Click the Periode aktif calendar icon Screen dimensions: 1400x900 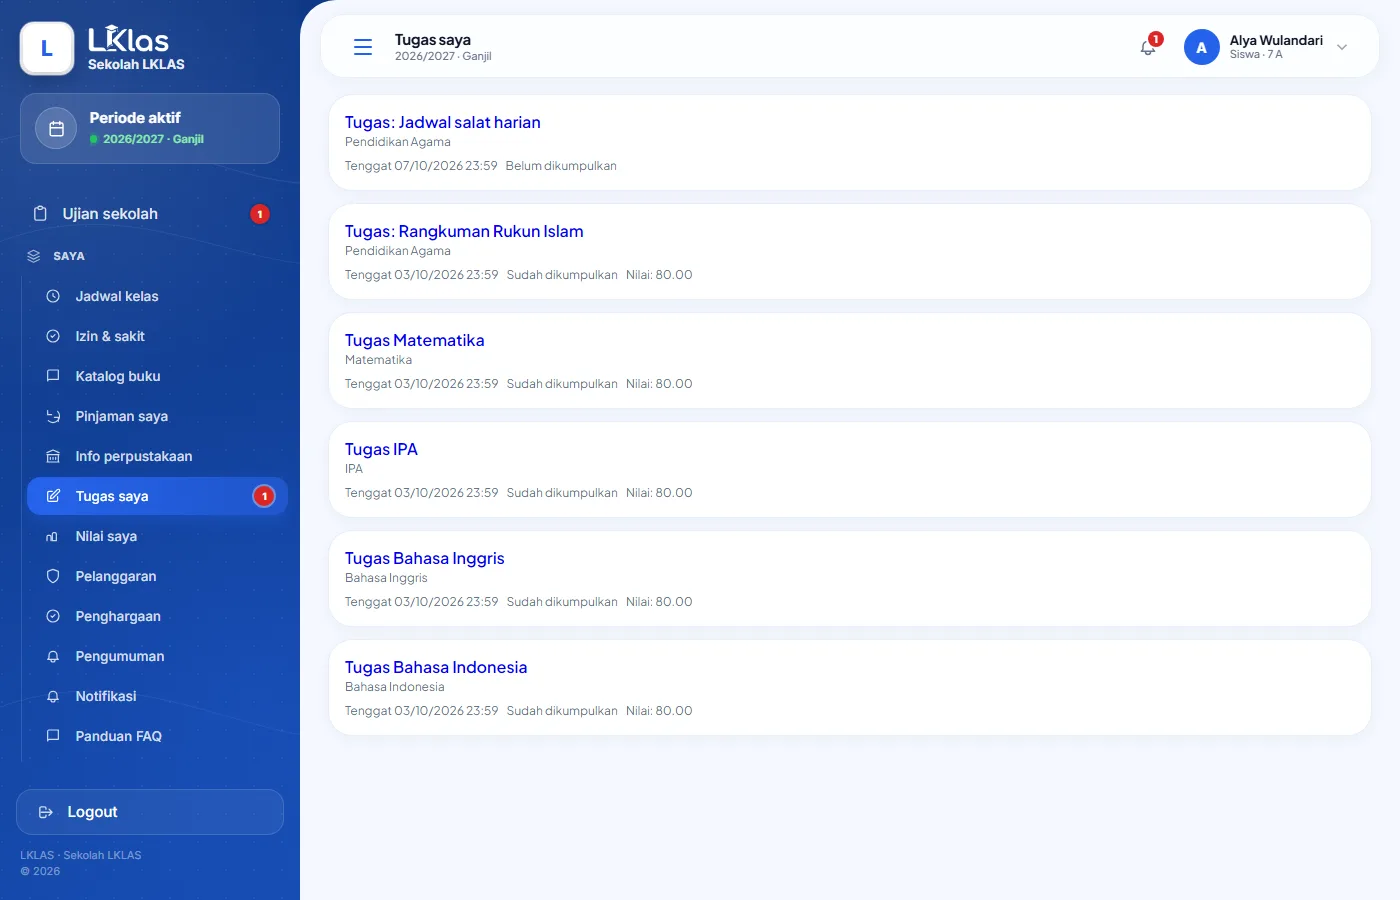pyautogui.click(x=56, y=128)
